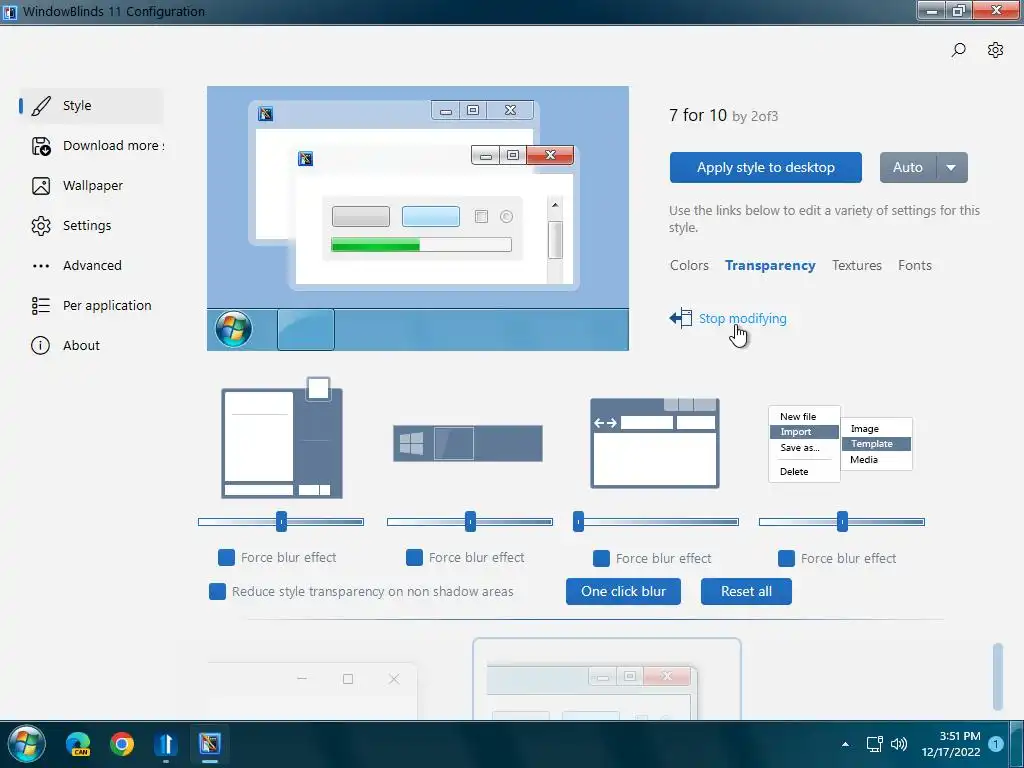Click the author name 2of3
1024x768 pixels.
764,117
